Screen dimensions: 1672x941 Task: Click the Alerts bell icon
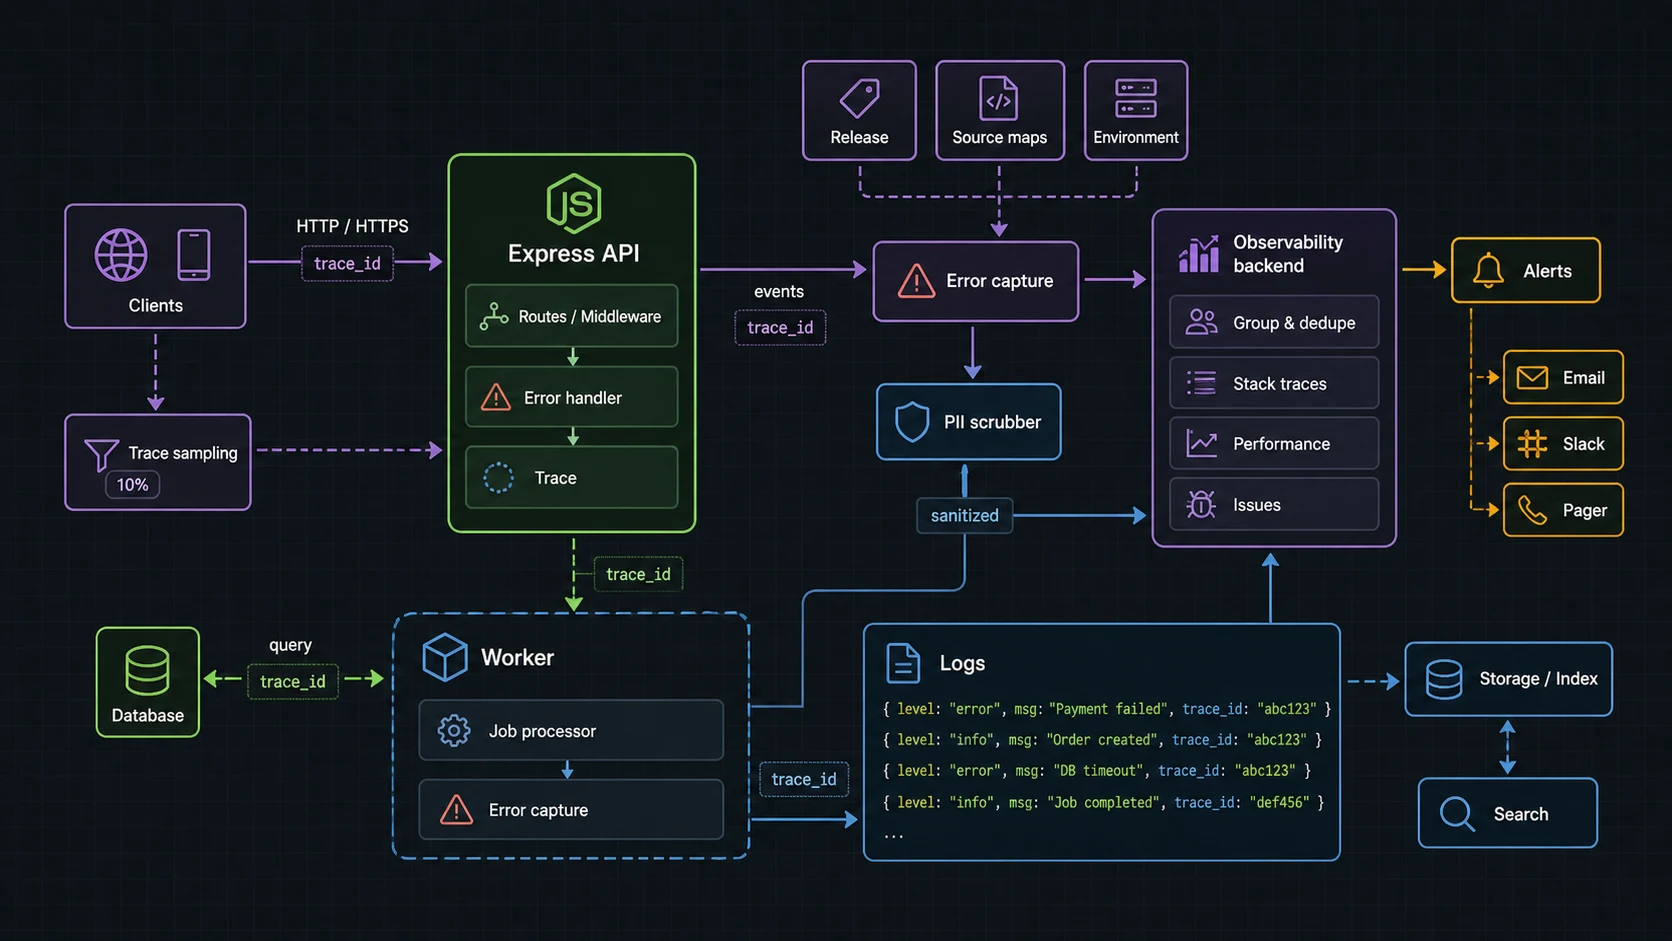pyautogui.click(x=1488, y=271)
